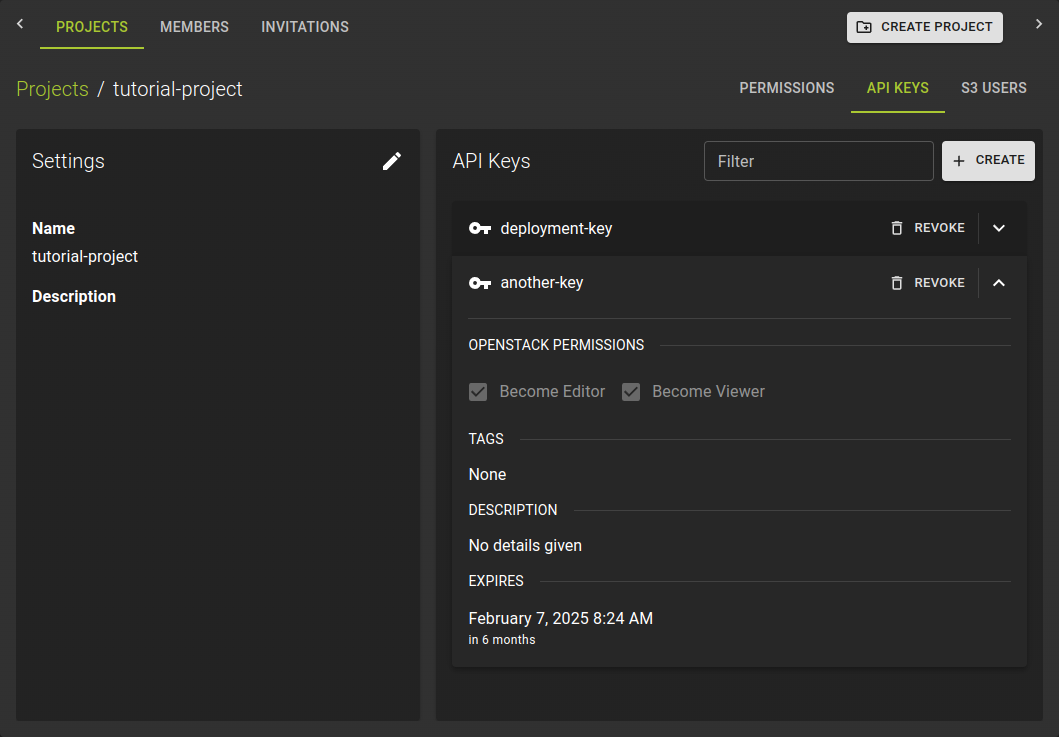Click the 'None' tags value
Viewport: 1059px width, 737px height.
click(x=487, y=475)
